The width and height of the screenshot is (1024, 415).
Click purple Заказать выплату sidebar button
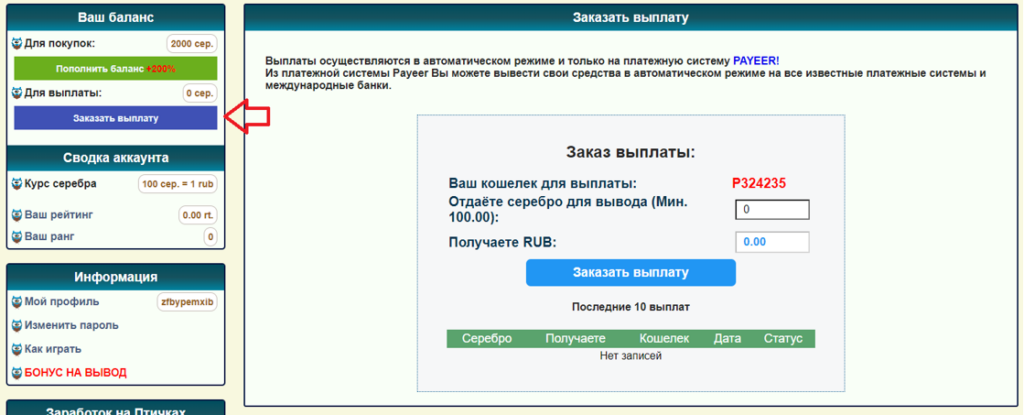tap(116, 118)
